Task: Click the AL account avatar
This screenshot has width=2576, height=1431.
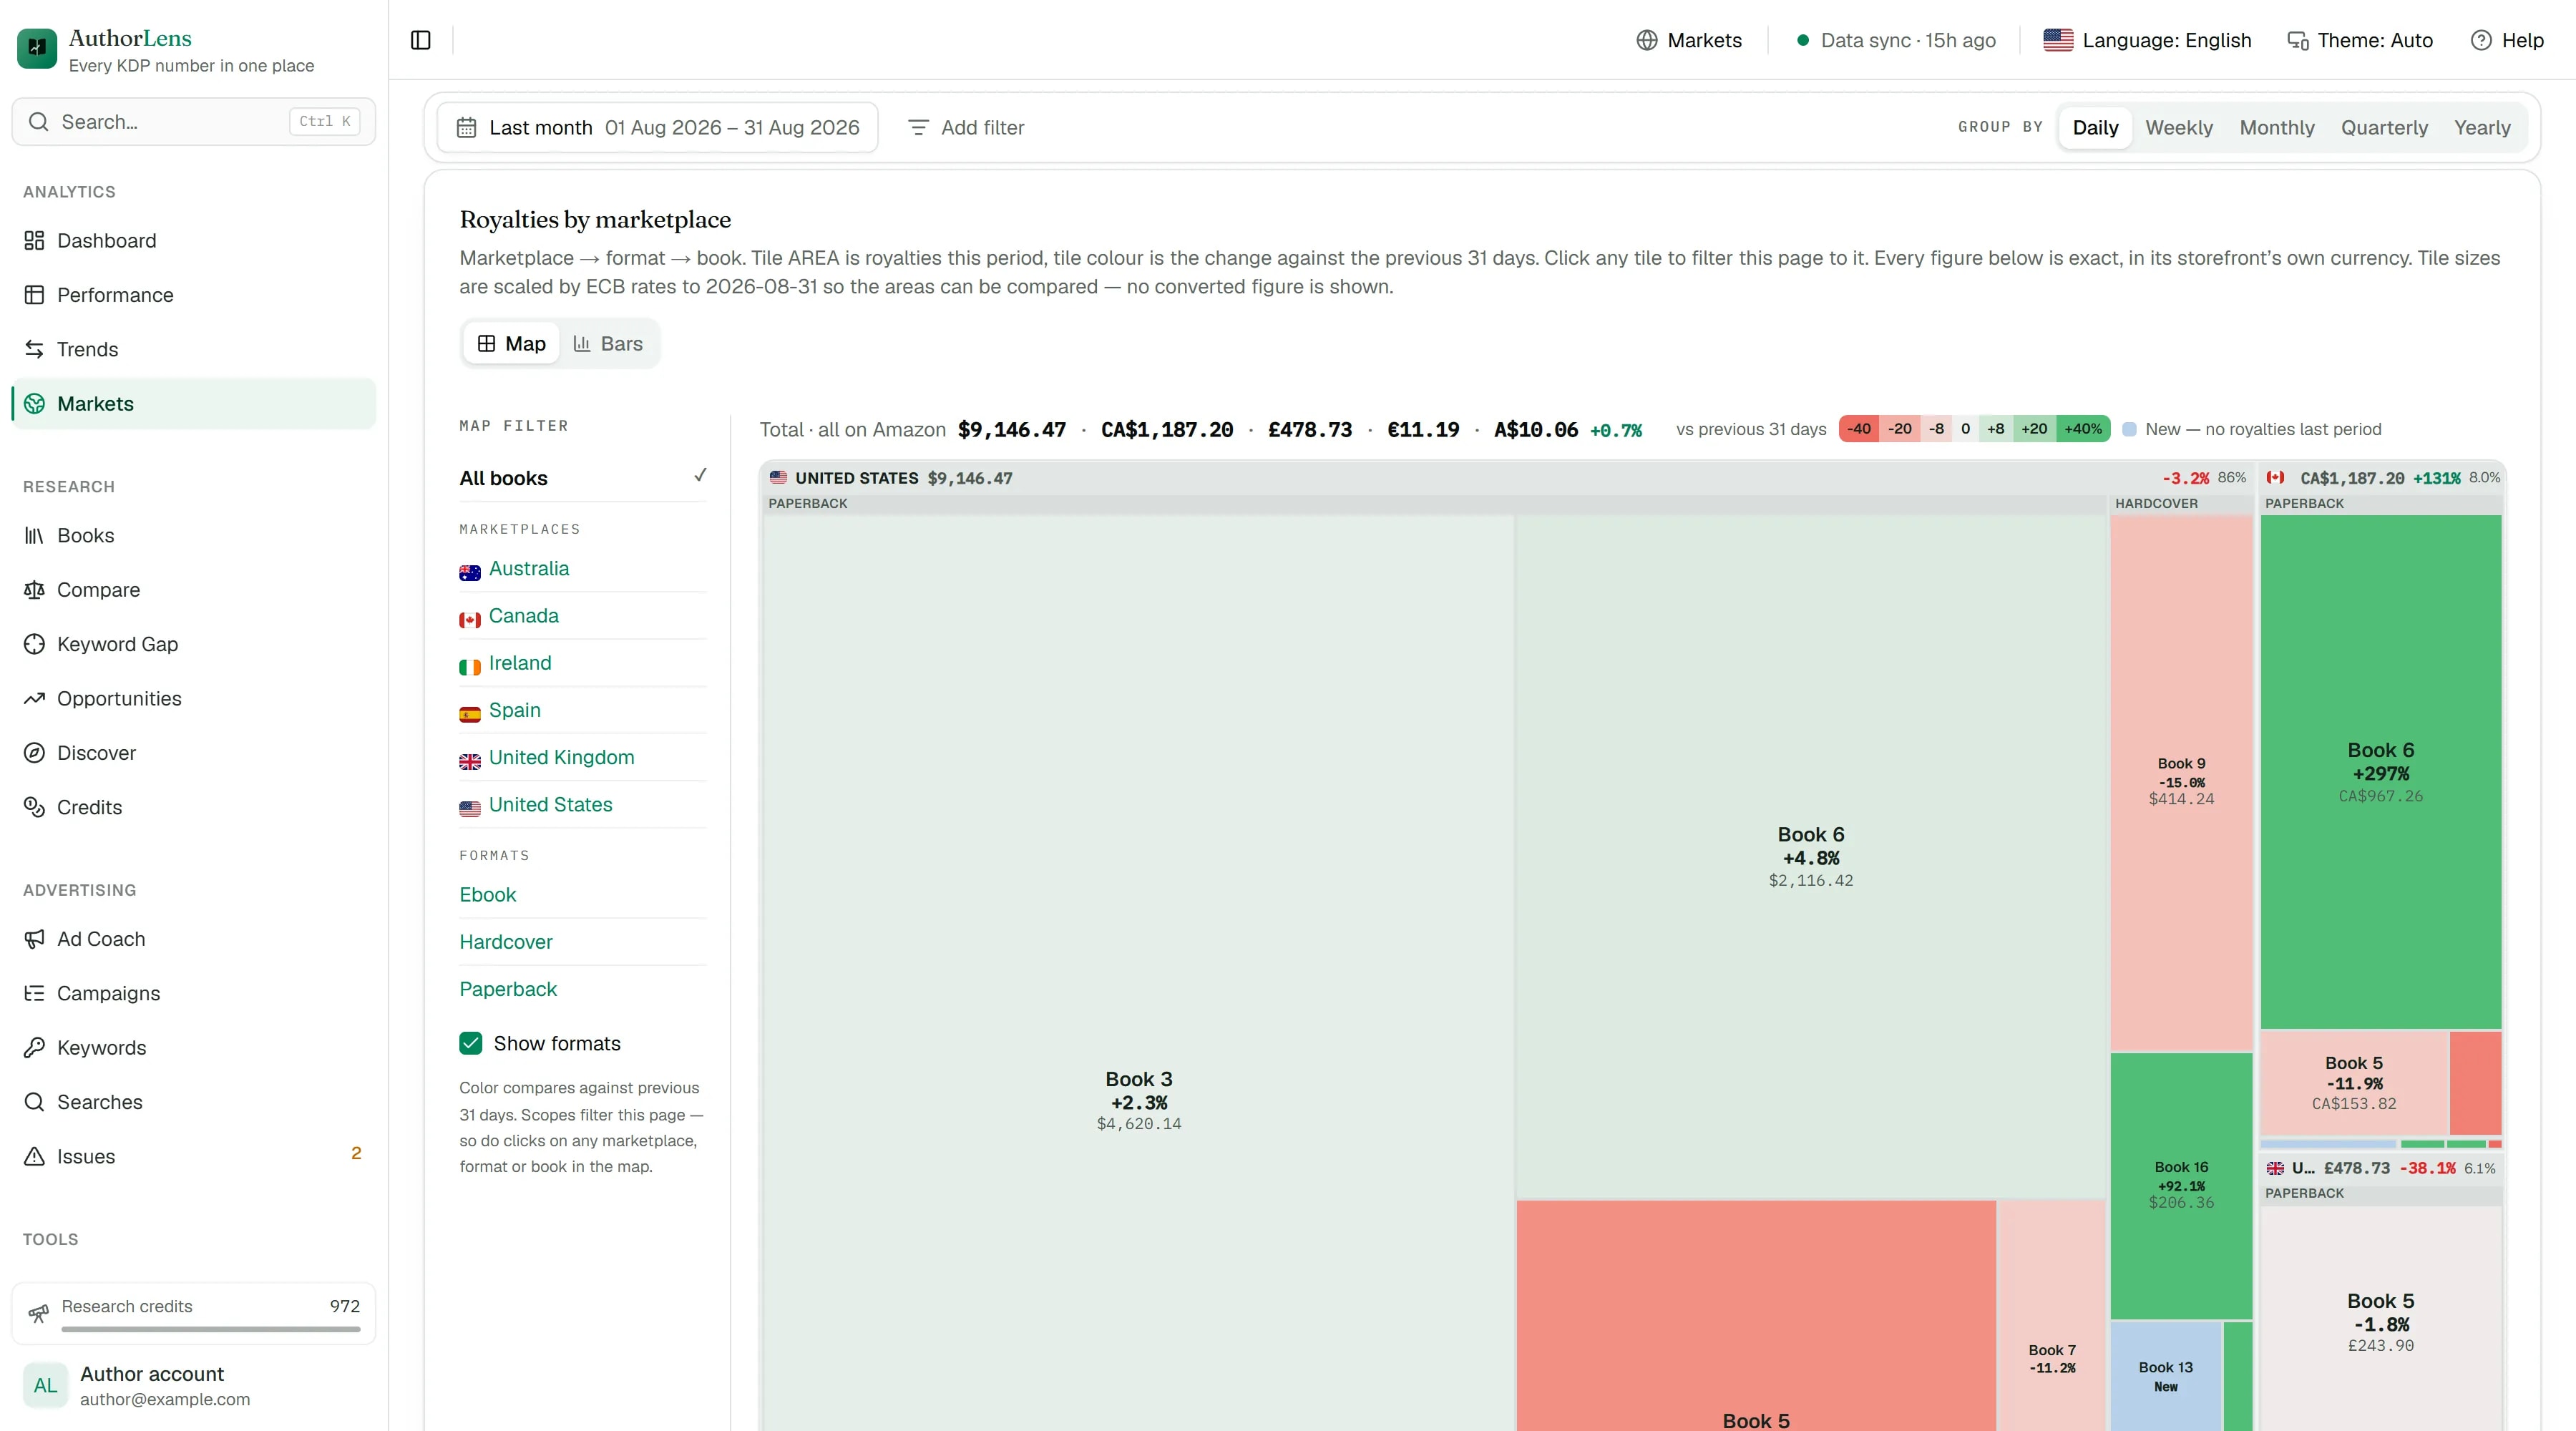Action: click(46, 1385)
